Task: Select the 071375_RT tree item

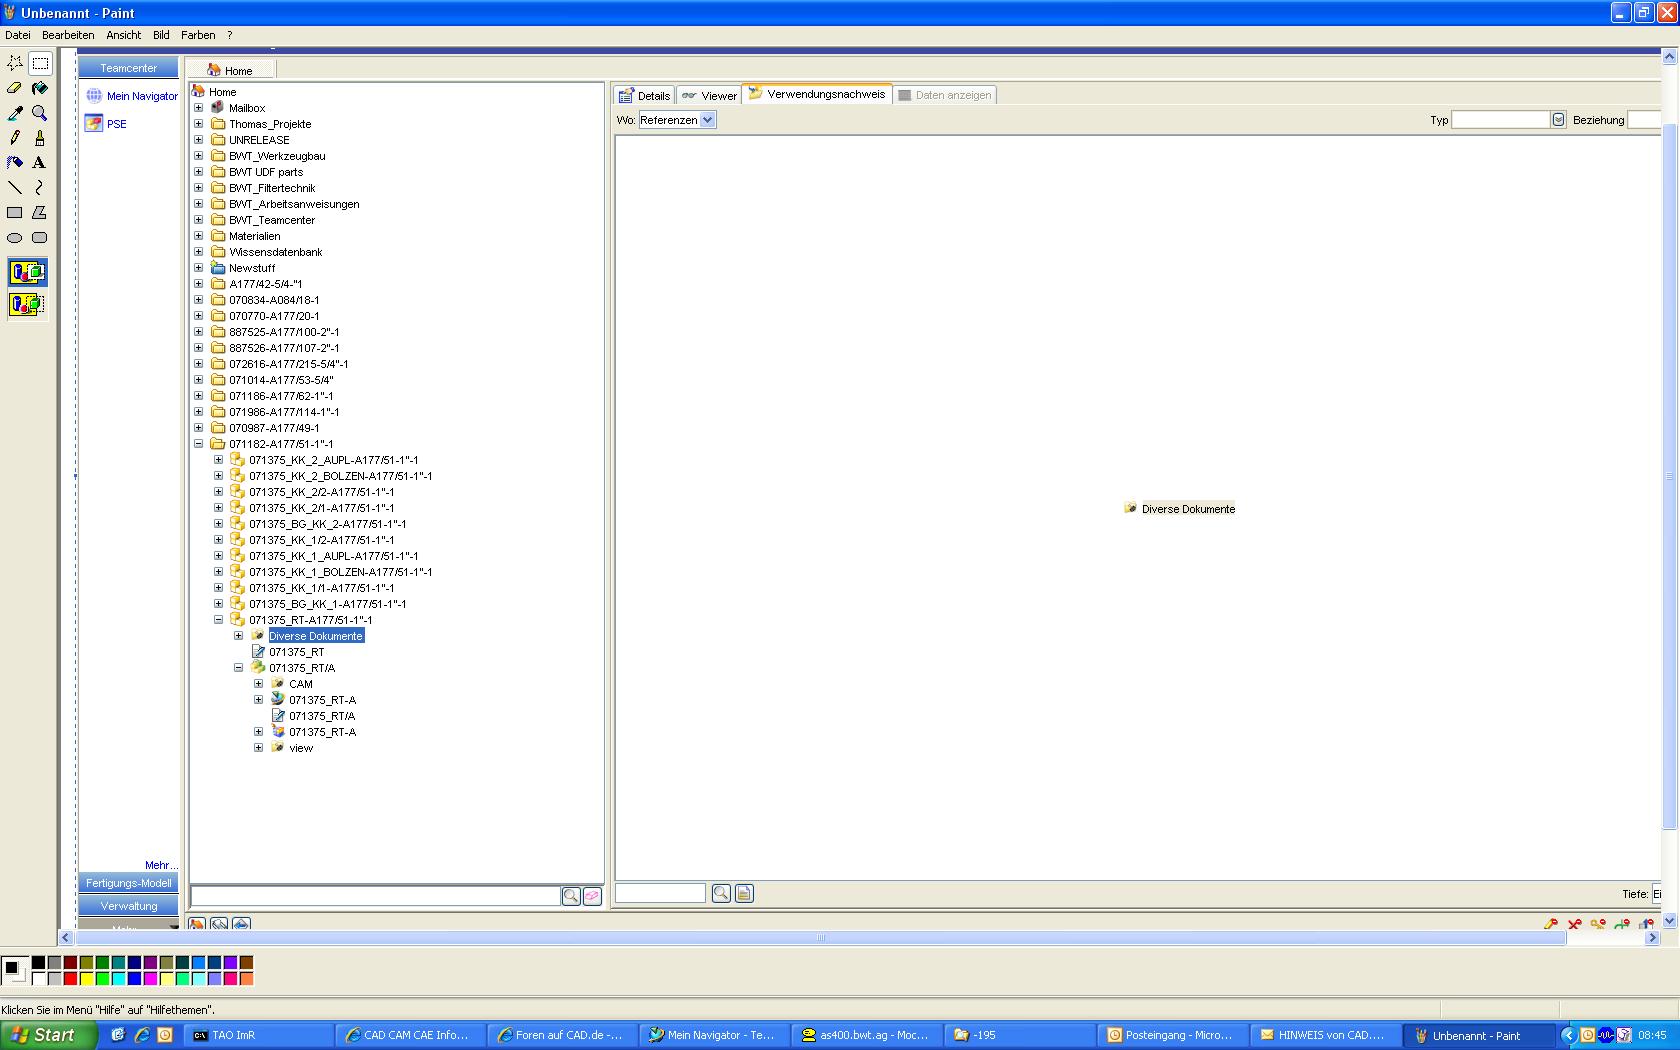Action: [296, 652]
